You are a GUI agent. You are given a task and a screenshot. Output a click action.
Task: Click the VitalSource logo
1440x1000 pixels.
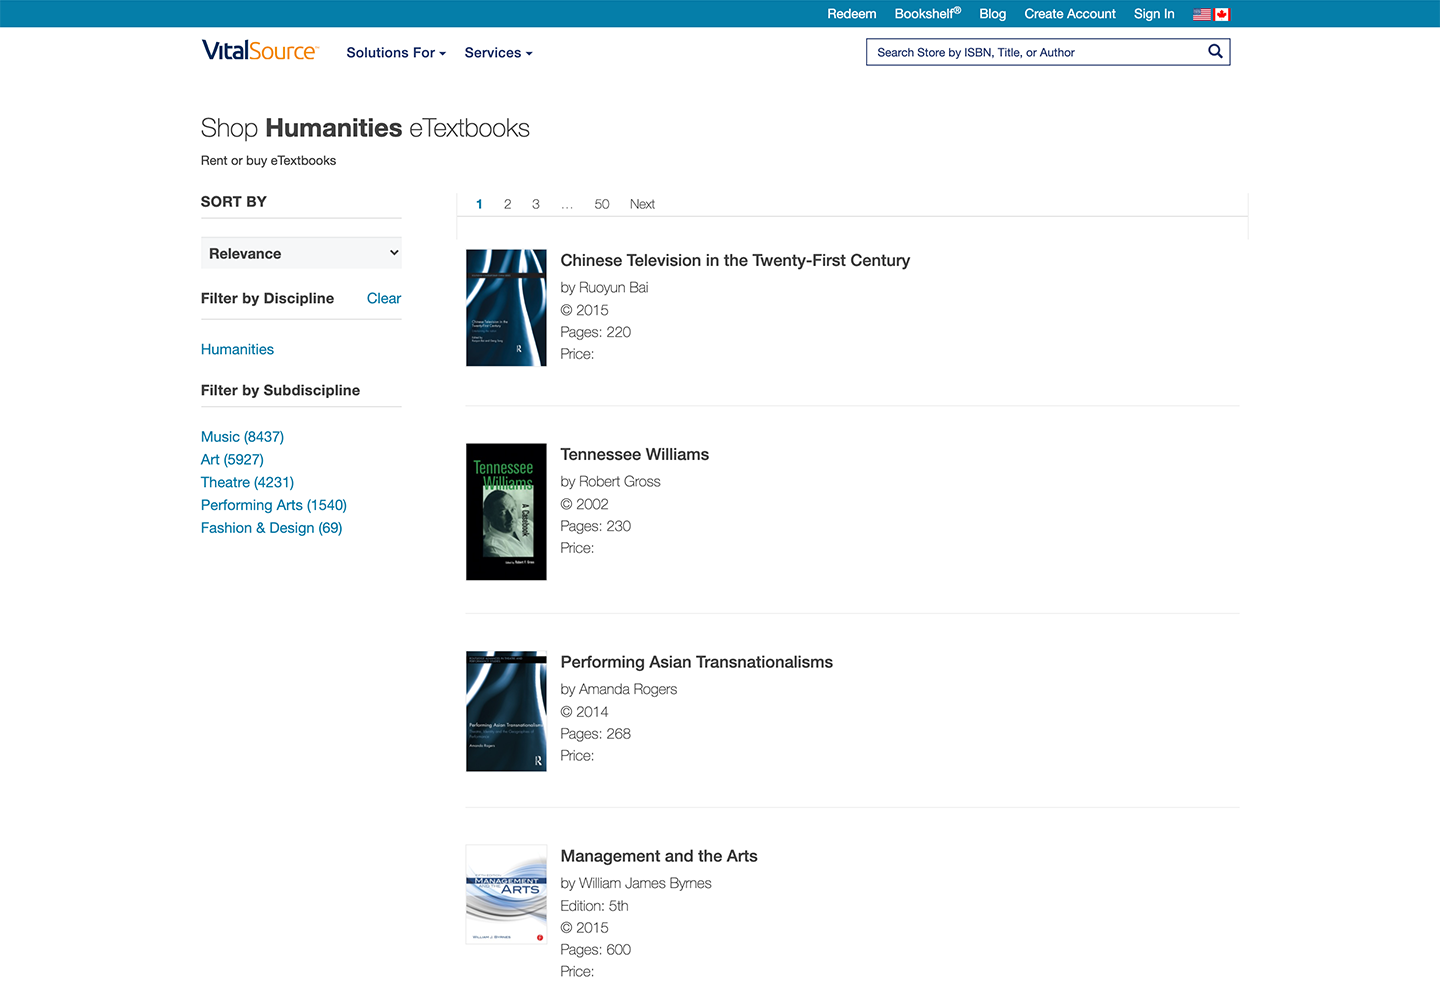click(259, 51)
